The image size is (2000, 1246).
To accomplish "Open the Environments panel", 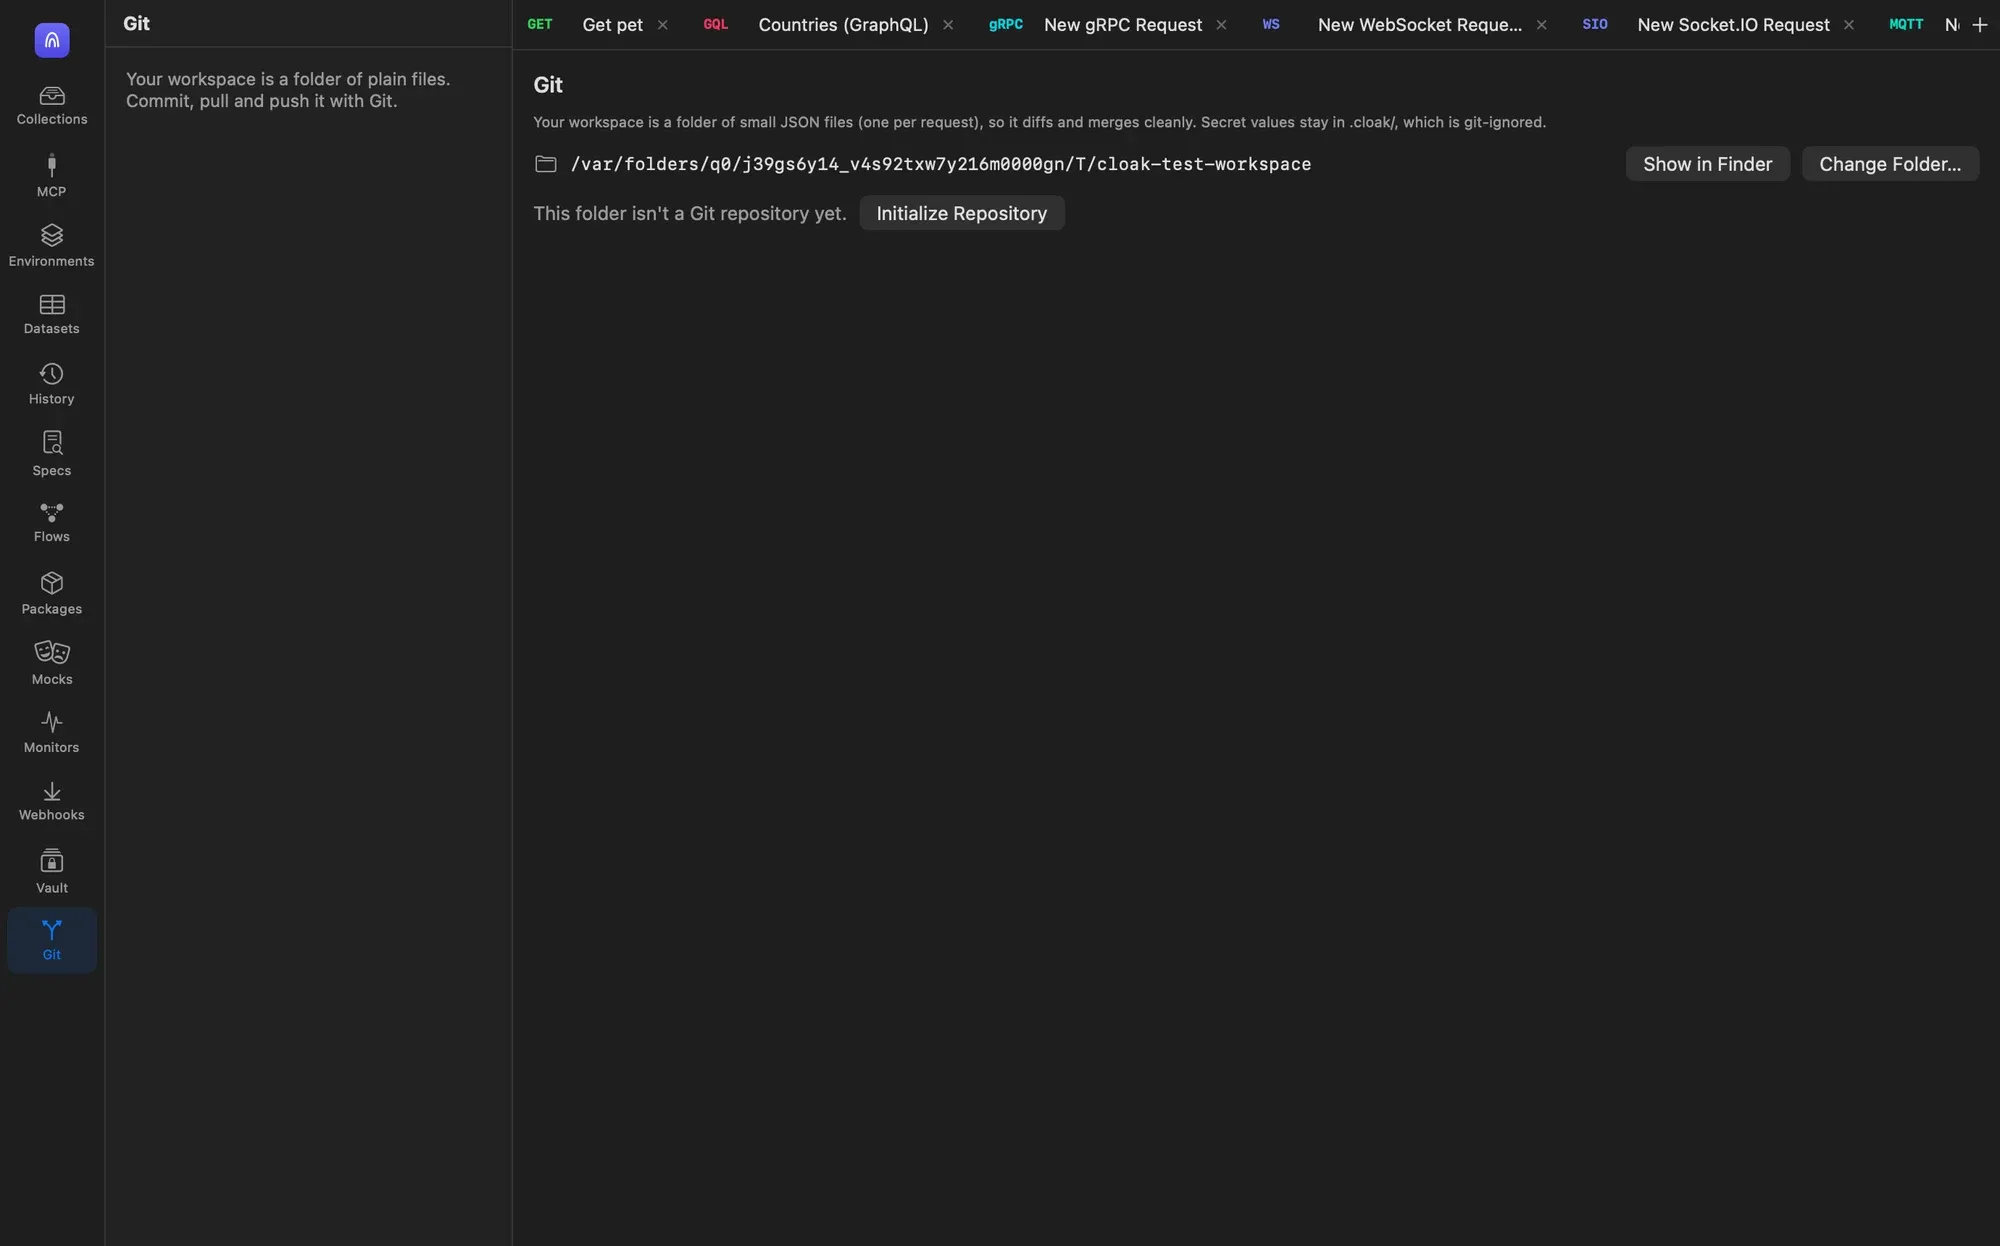I will click(52, 246).
